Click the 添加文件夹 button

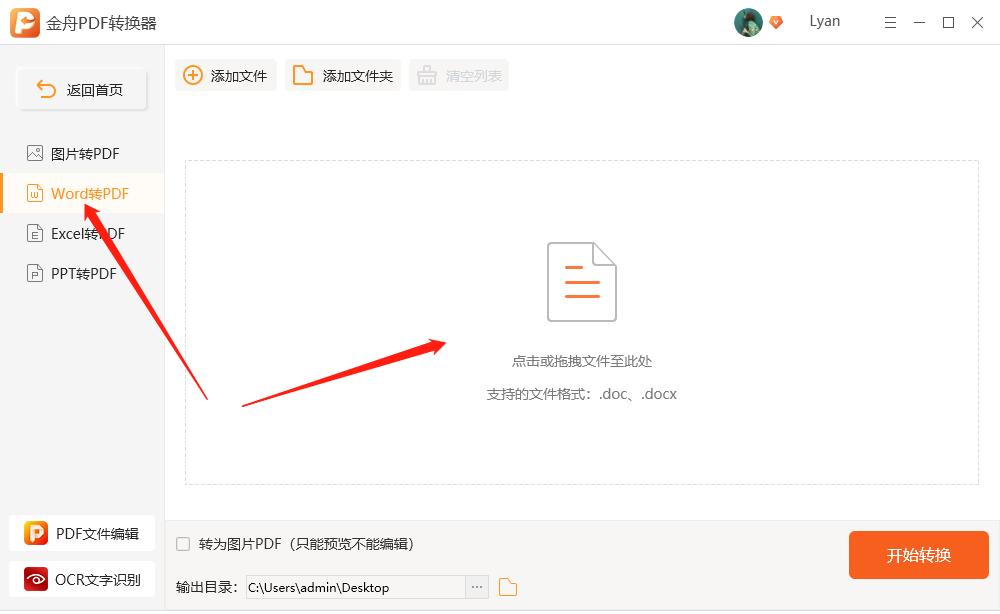point(342,75)
